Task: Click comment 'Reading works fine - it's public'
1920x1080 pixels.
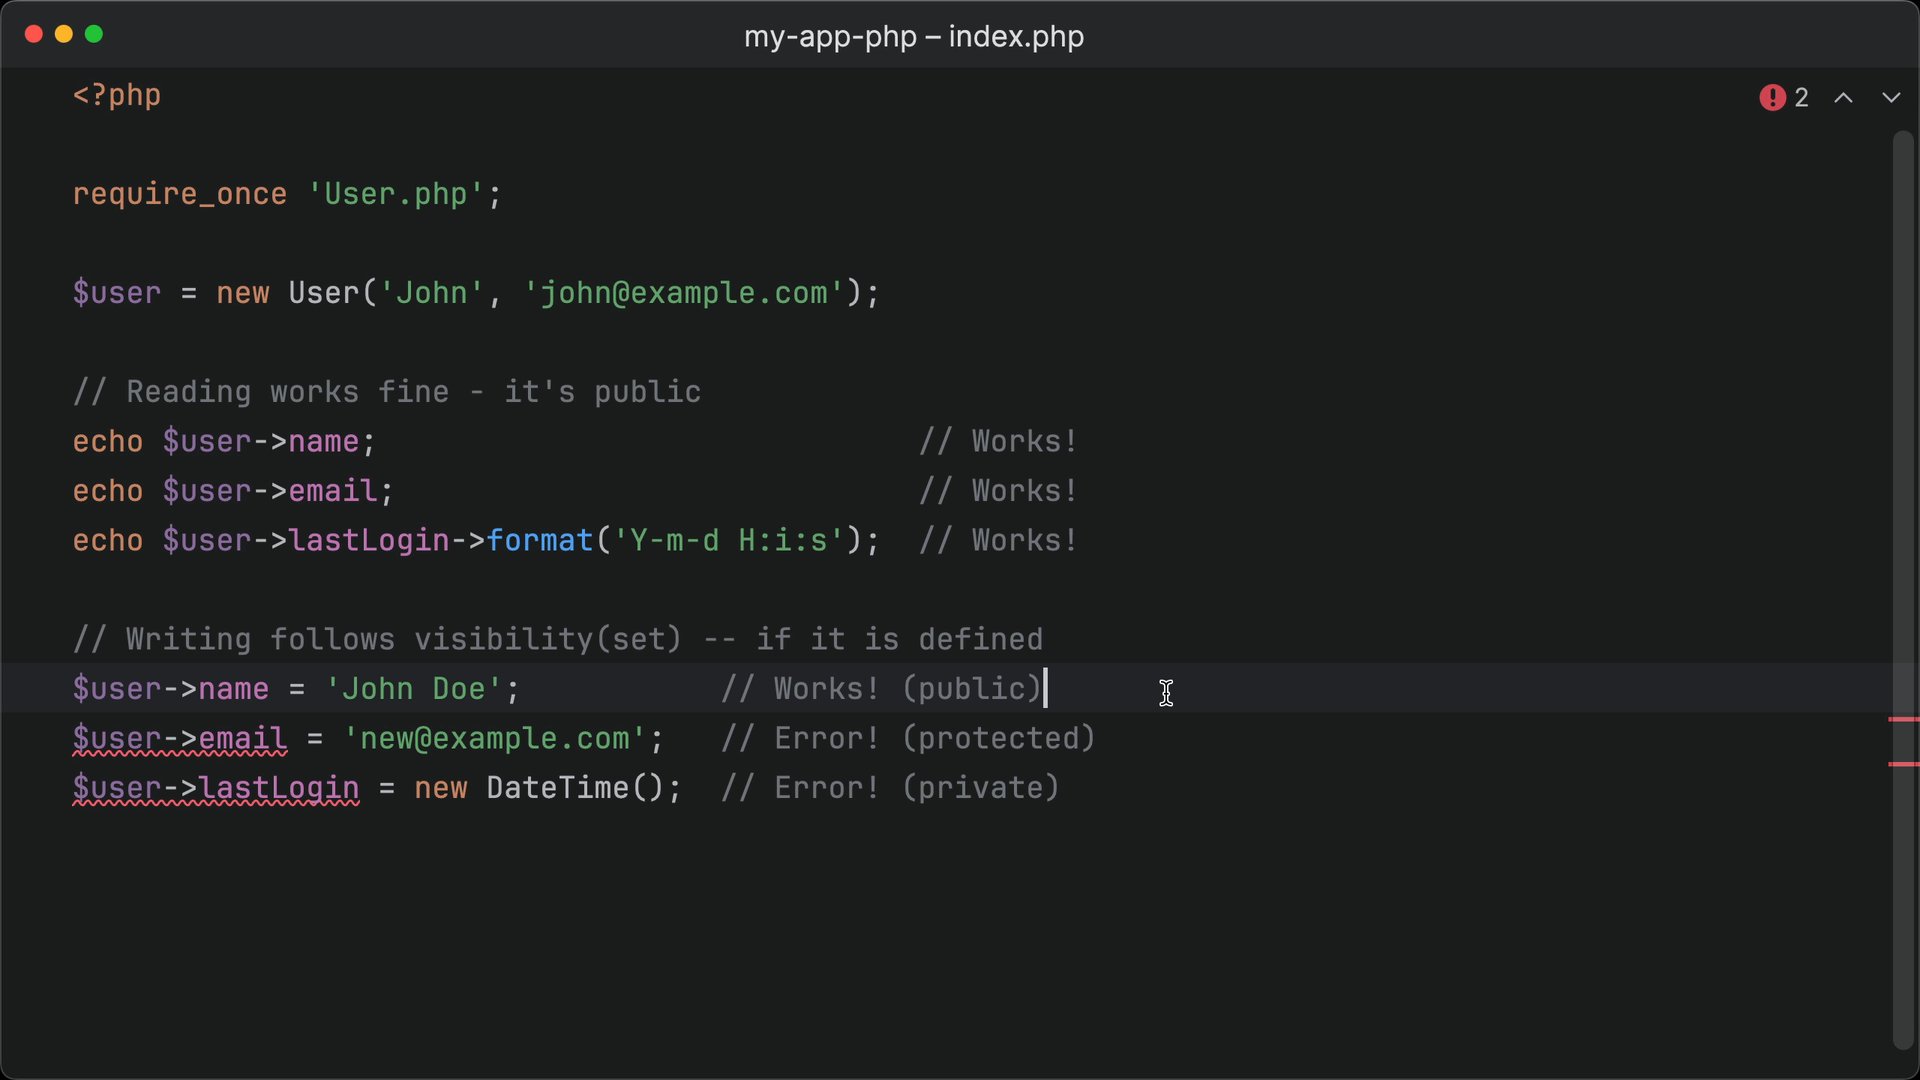Action: coord(387,392)
